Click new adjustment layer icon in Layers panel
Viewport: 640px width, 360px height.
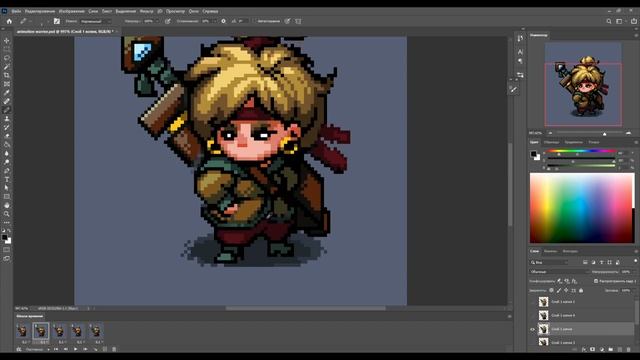[x=602, y=350]
